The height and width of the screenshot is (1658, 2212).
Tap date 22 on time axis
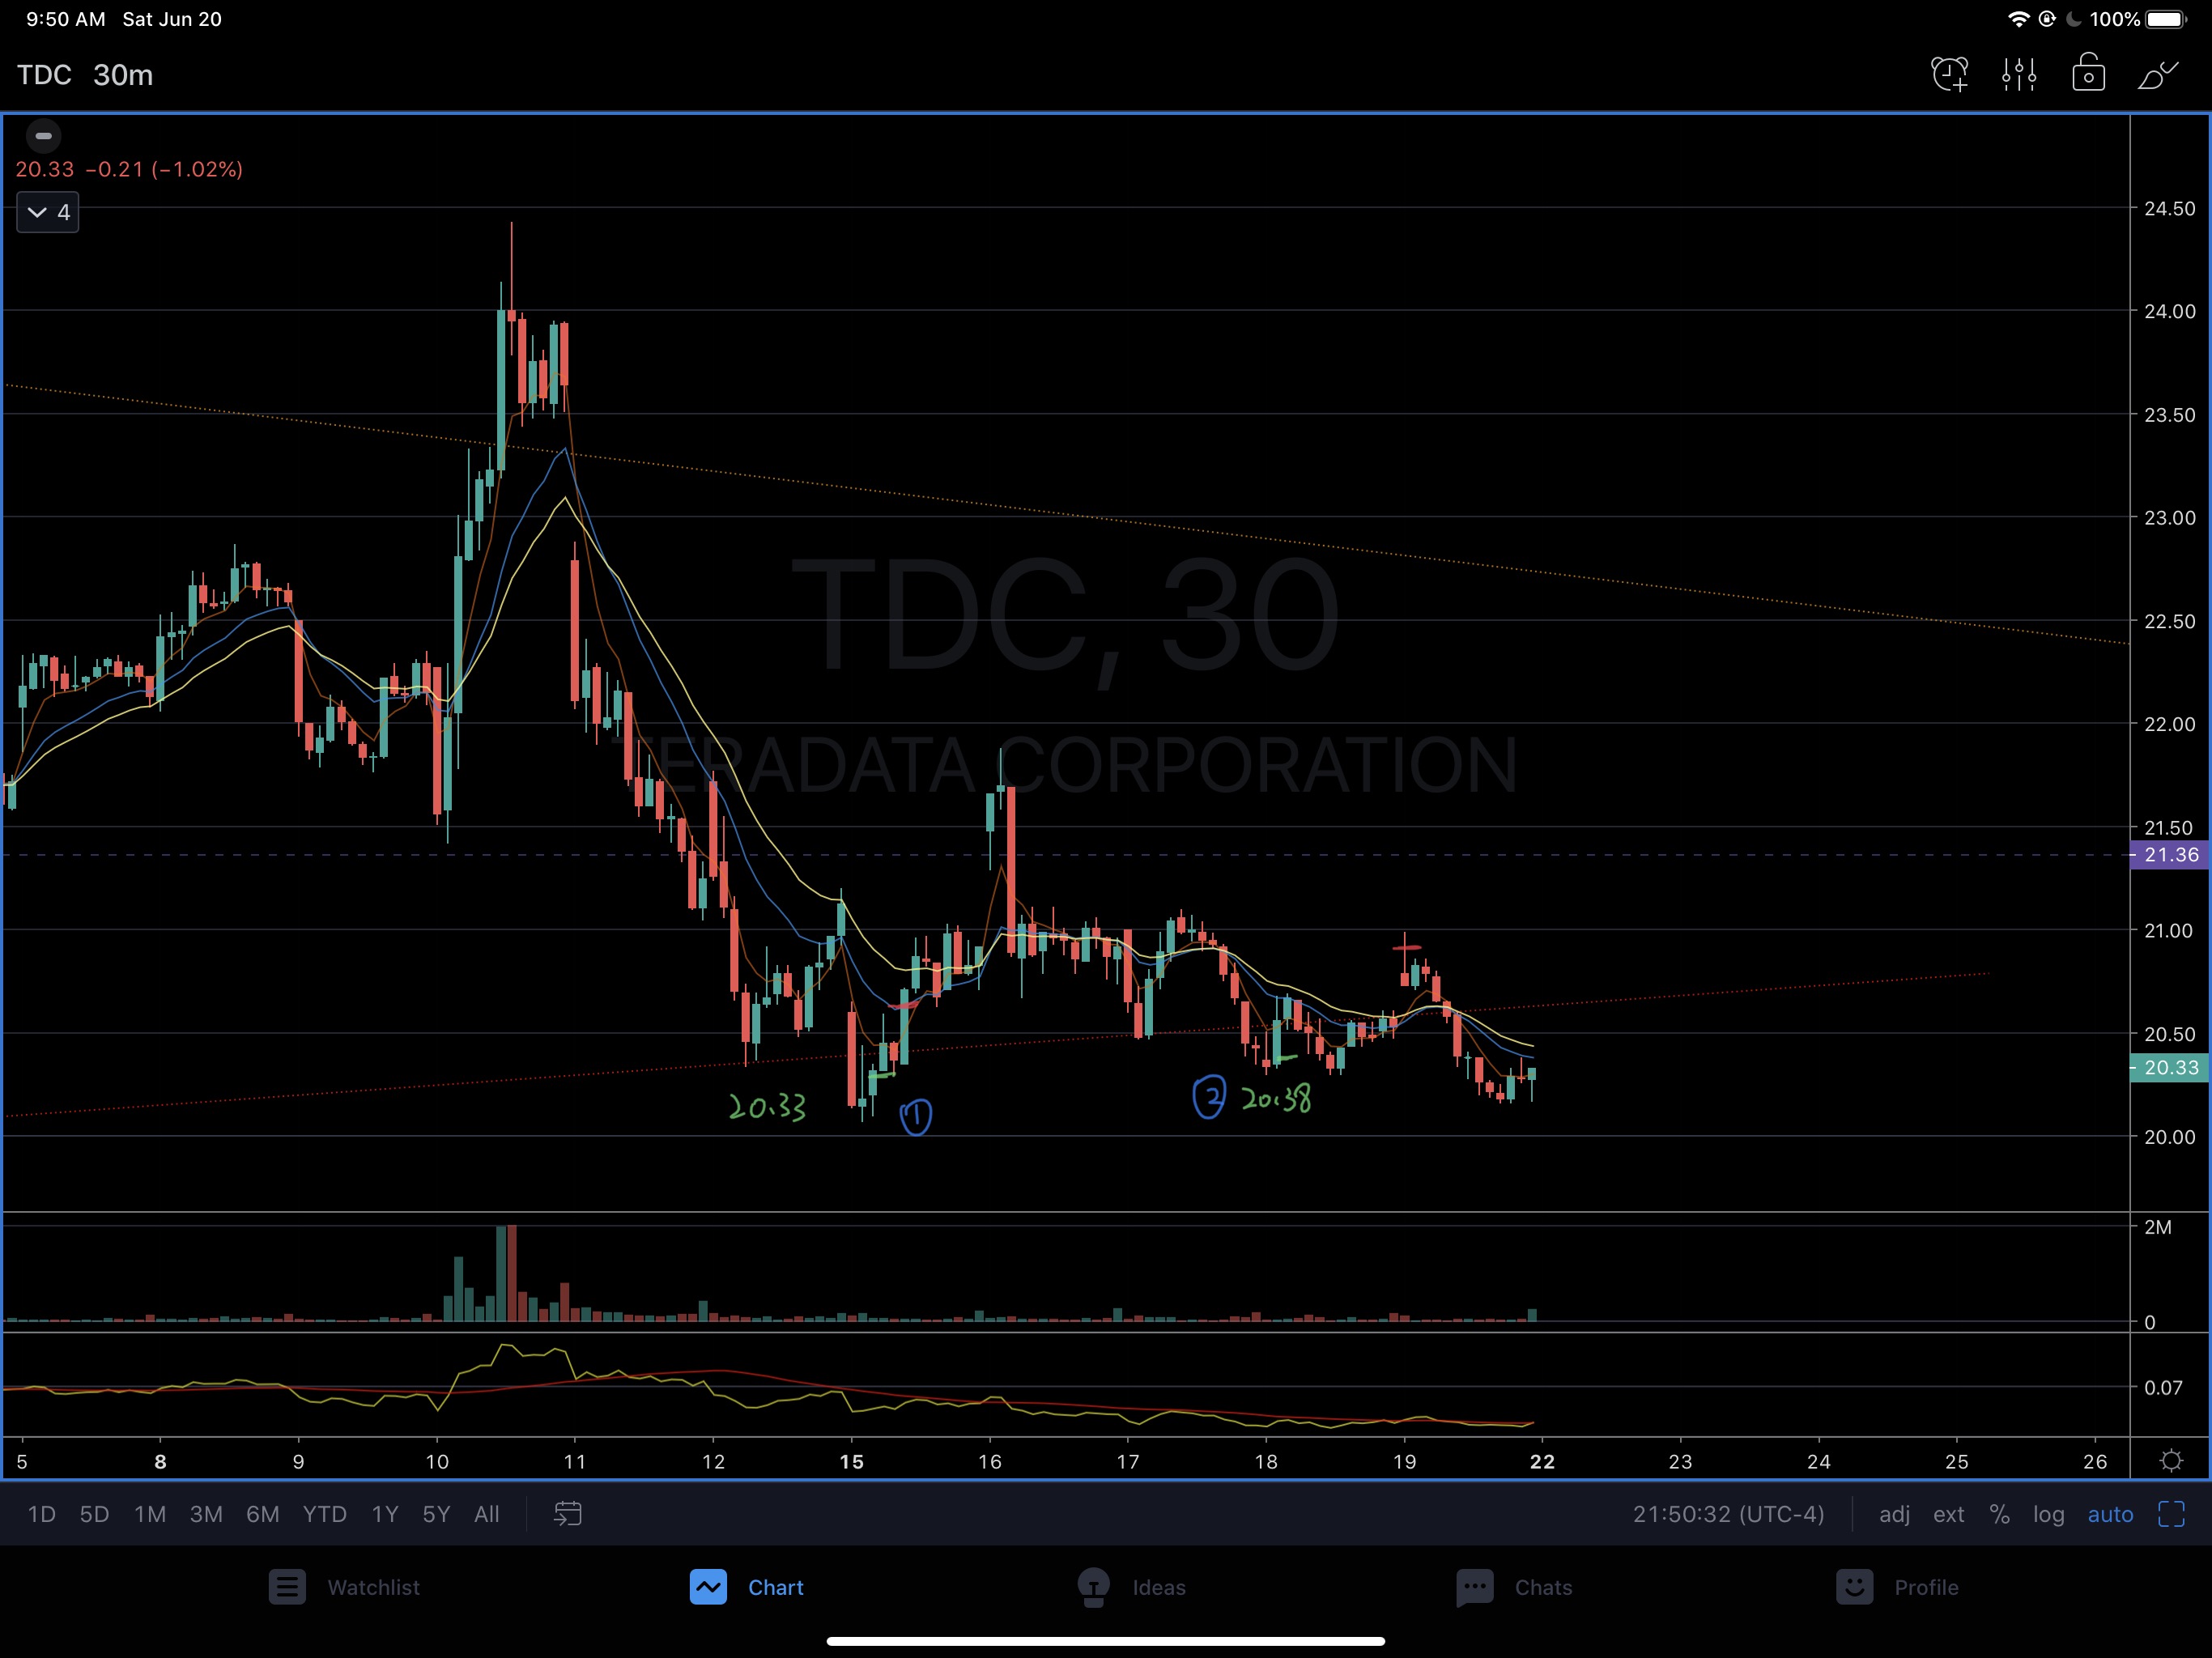(x=1542, y=1461)
